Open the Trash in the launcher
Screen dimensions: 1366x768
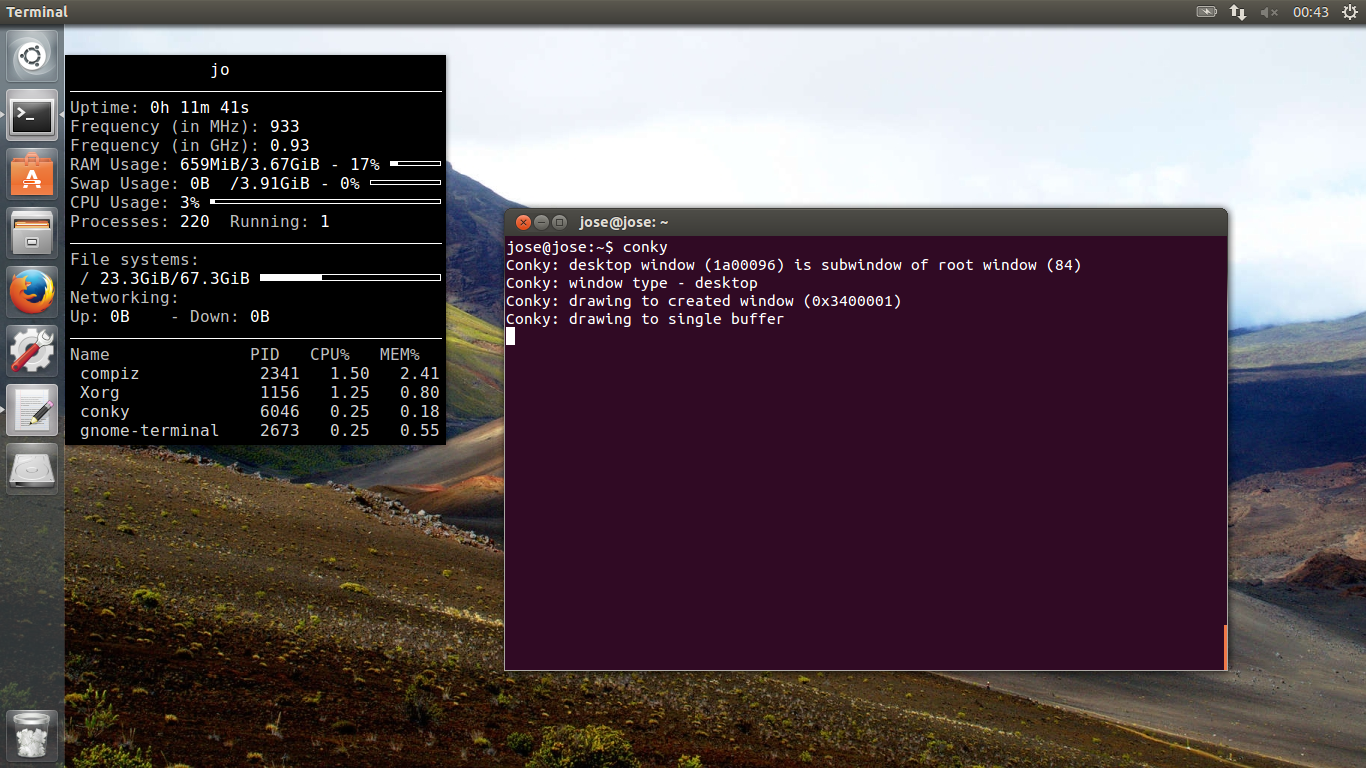[32, 736]
